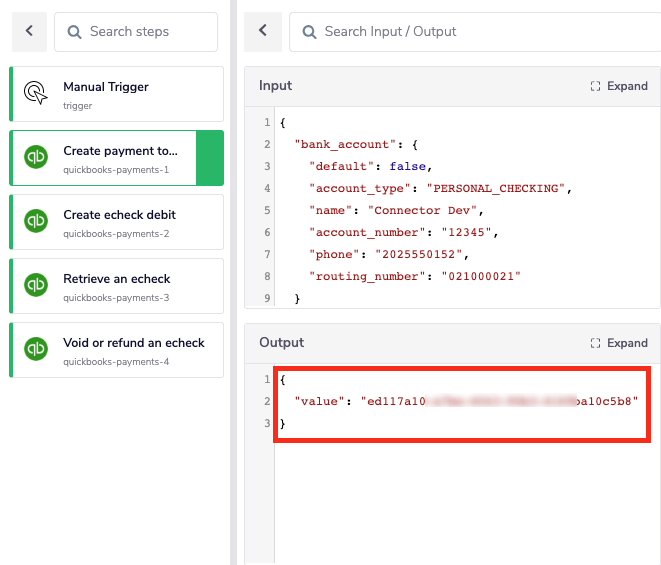Click the "account_type" key
The width and height of the screenshot is (661, 565).
pyautogui.click(x=360, y=188)
